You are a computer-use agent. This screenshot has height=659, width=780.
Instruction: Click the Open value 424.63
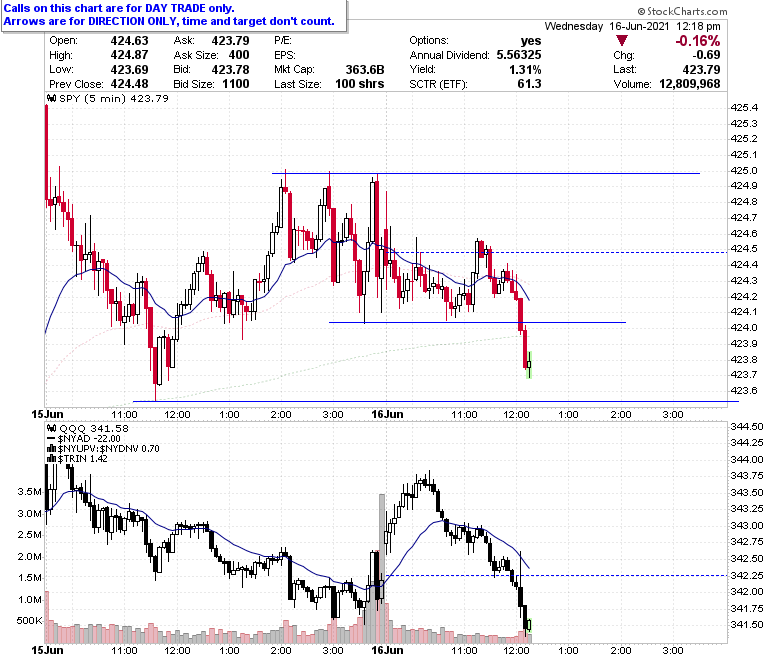(x=129, y=40)
